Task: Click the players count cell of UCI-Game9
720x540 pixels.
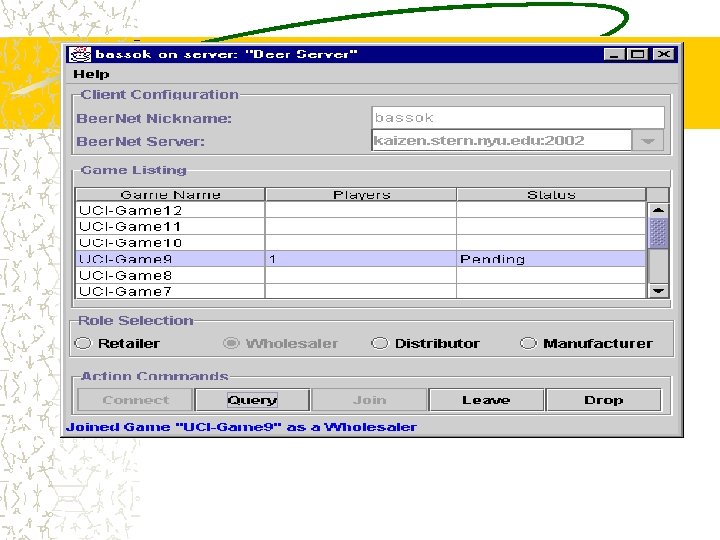Action: pos(360,259)
